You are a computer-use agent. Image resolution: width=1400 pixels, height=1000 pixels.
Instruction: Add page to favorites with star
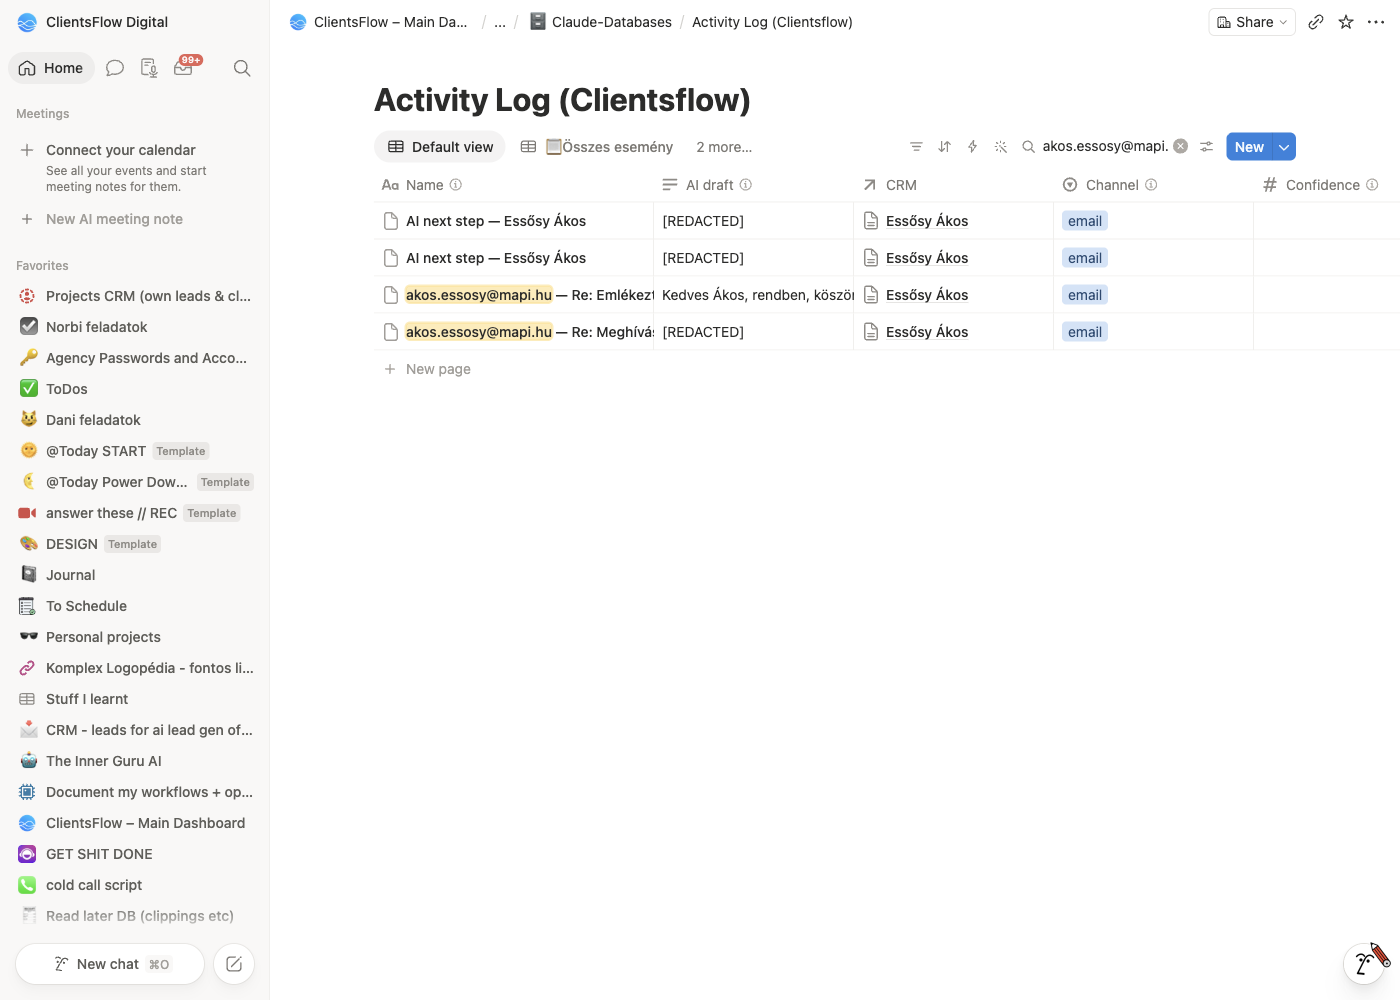click(1346, 22)
